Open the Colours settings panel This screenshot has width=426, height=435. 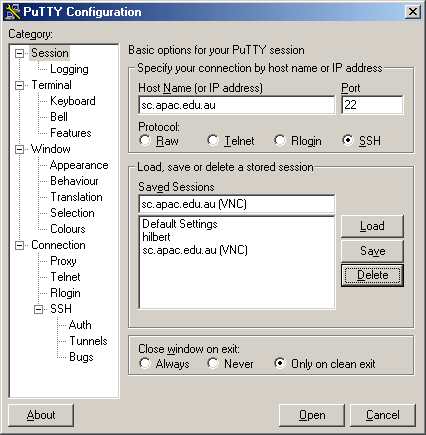[68, 229]
